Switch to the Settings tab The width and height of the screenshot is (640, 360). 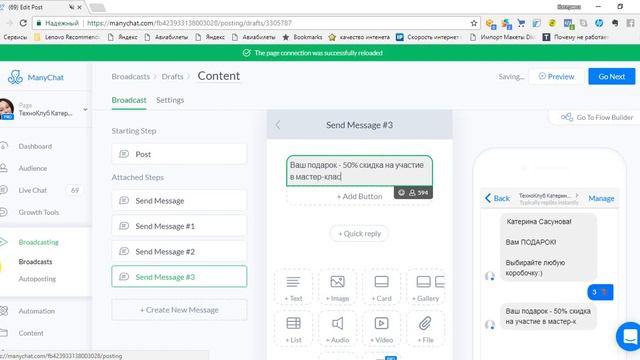click(170, 100)
